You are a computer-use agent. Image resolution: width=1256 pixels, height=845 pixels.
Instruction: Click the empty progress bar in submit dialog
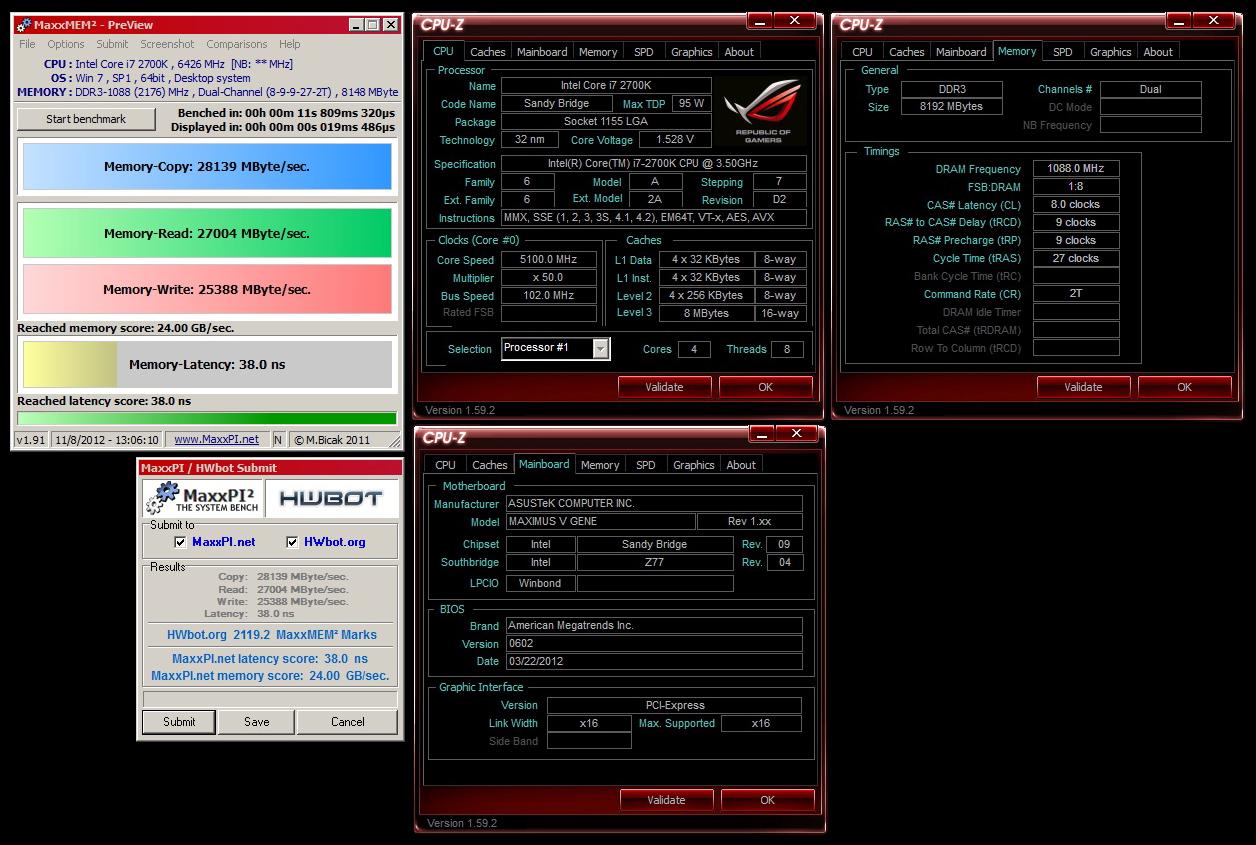pyautogui.click(x=270, y=699)
